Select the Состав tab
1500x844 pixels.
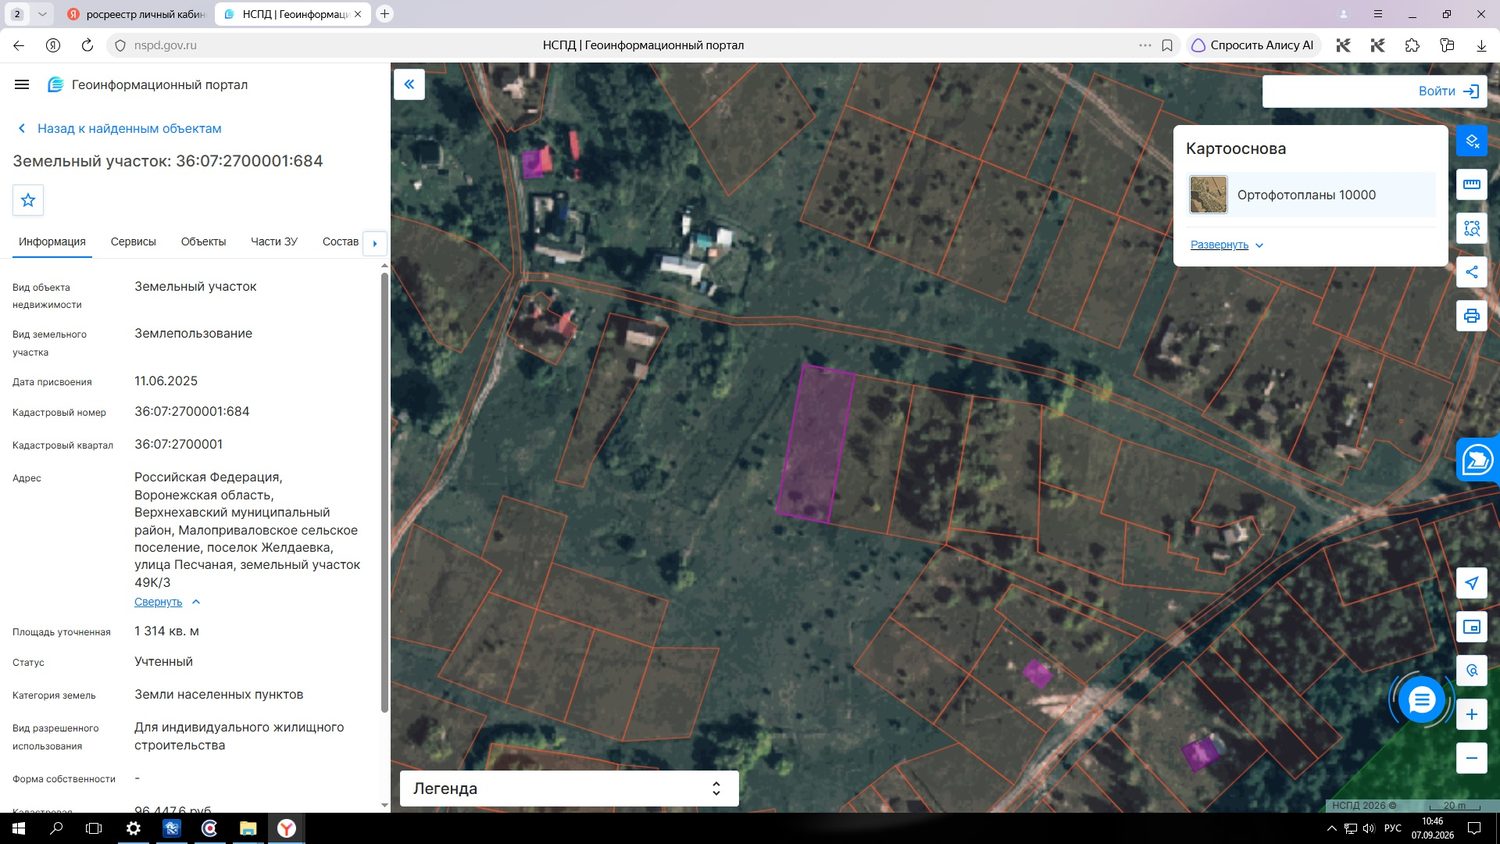click(340, 242)
